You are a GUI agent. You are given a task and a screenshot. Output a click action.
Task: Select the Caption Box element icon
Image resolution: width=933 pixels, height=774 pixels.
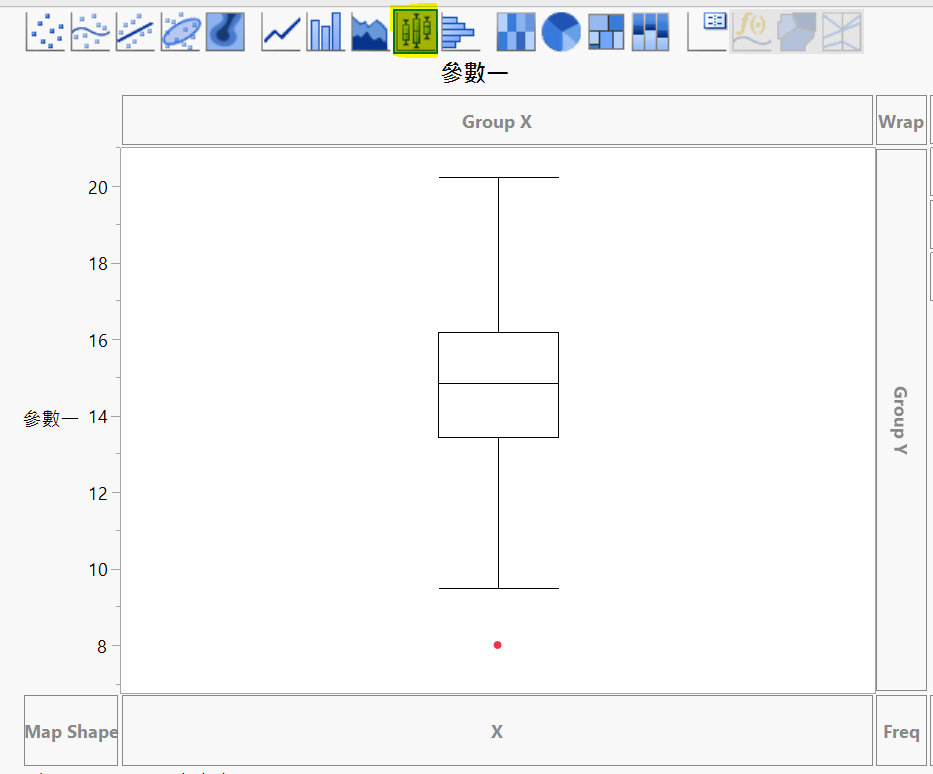click(707, 32)
